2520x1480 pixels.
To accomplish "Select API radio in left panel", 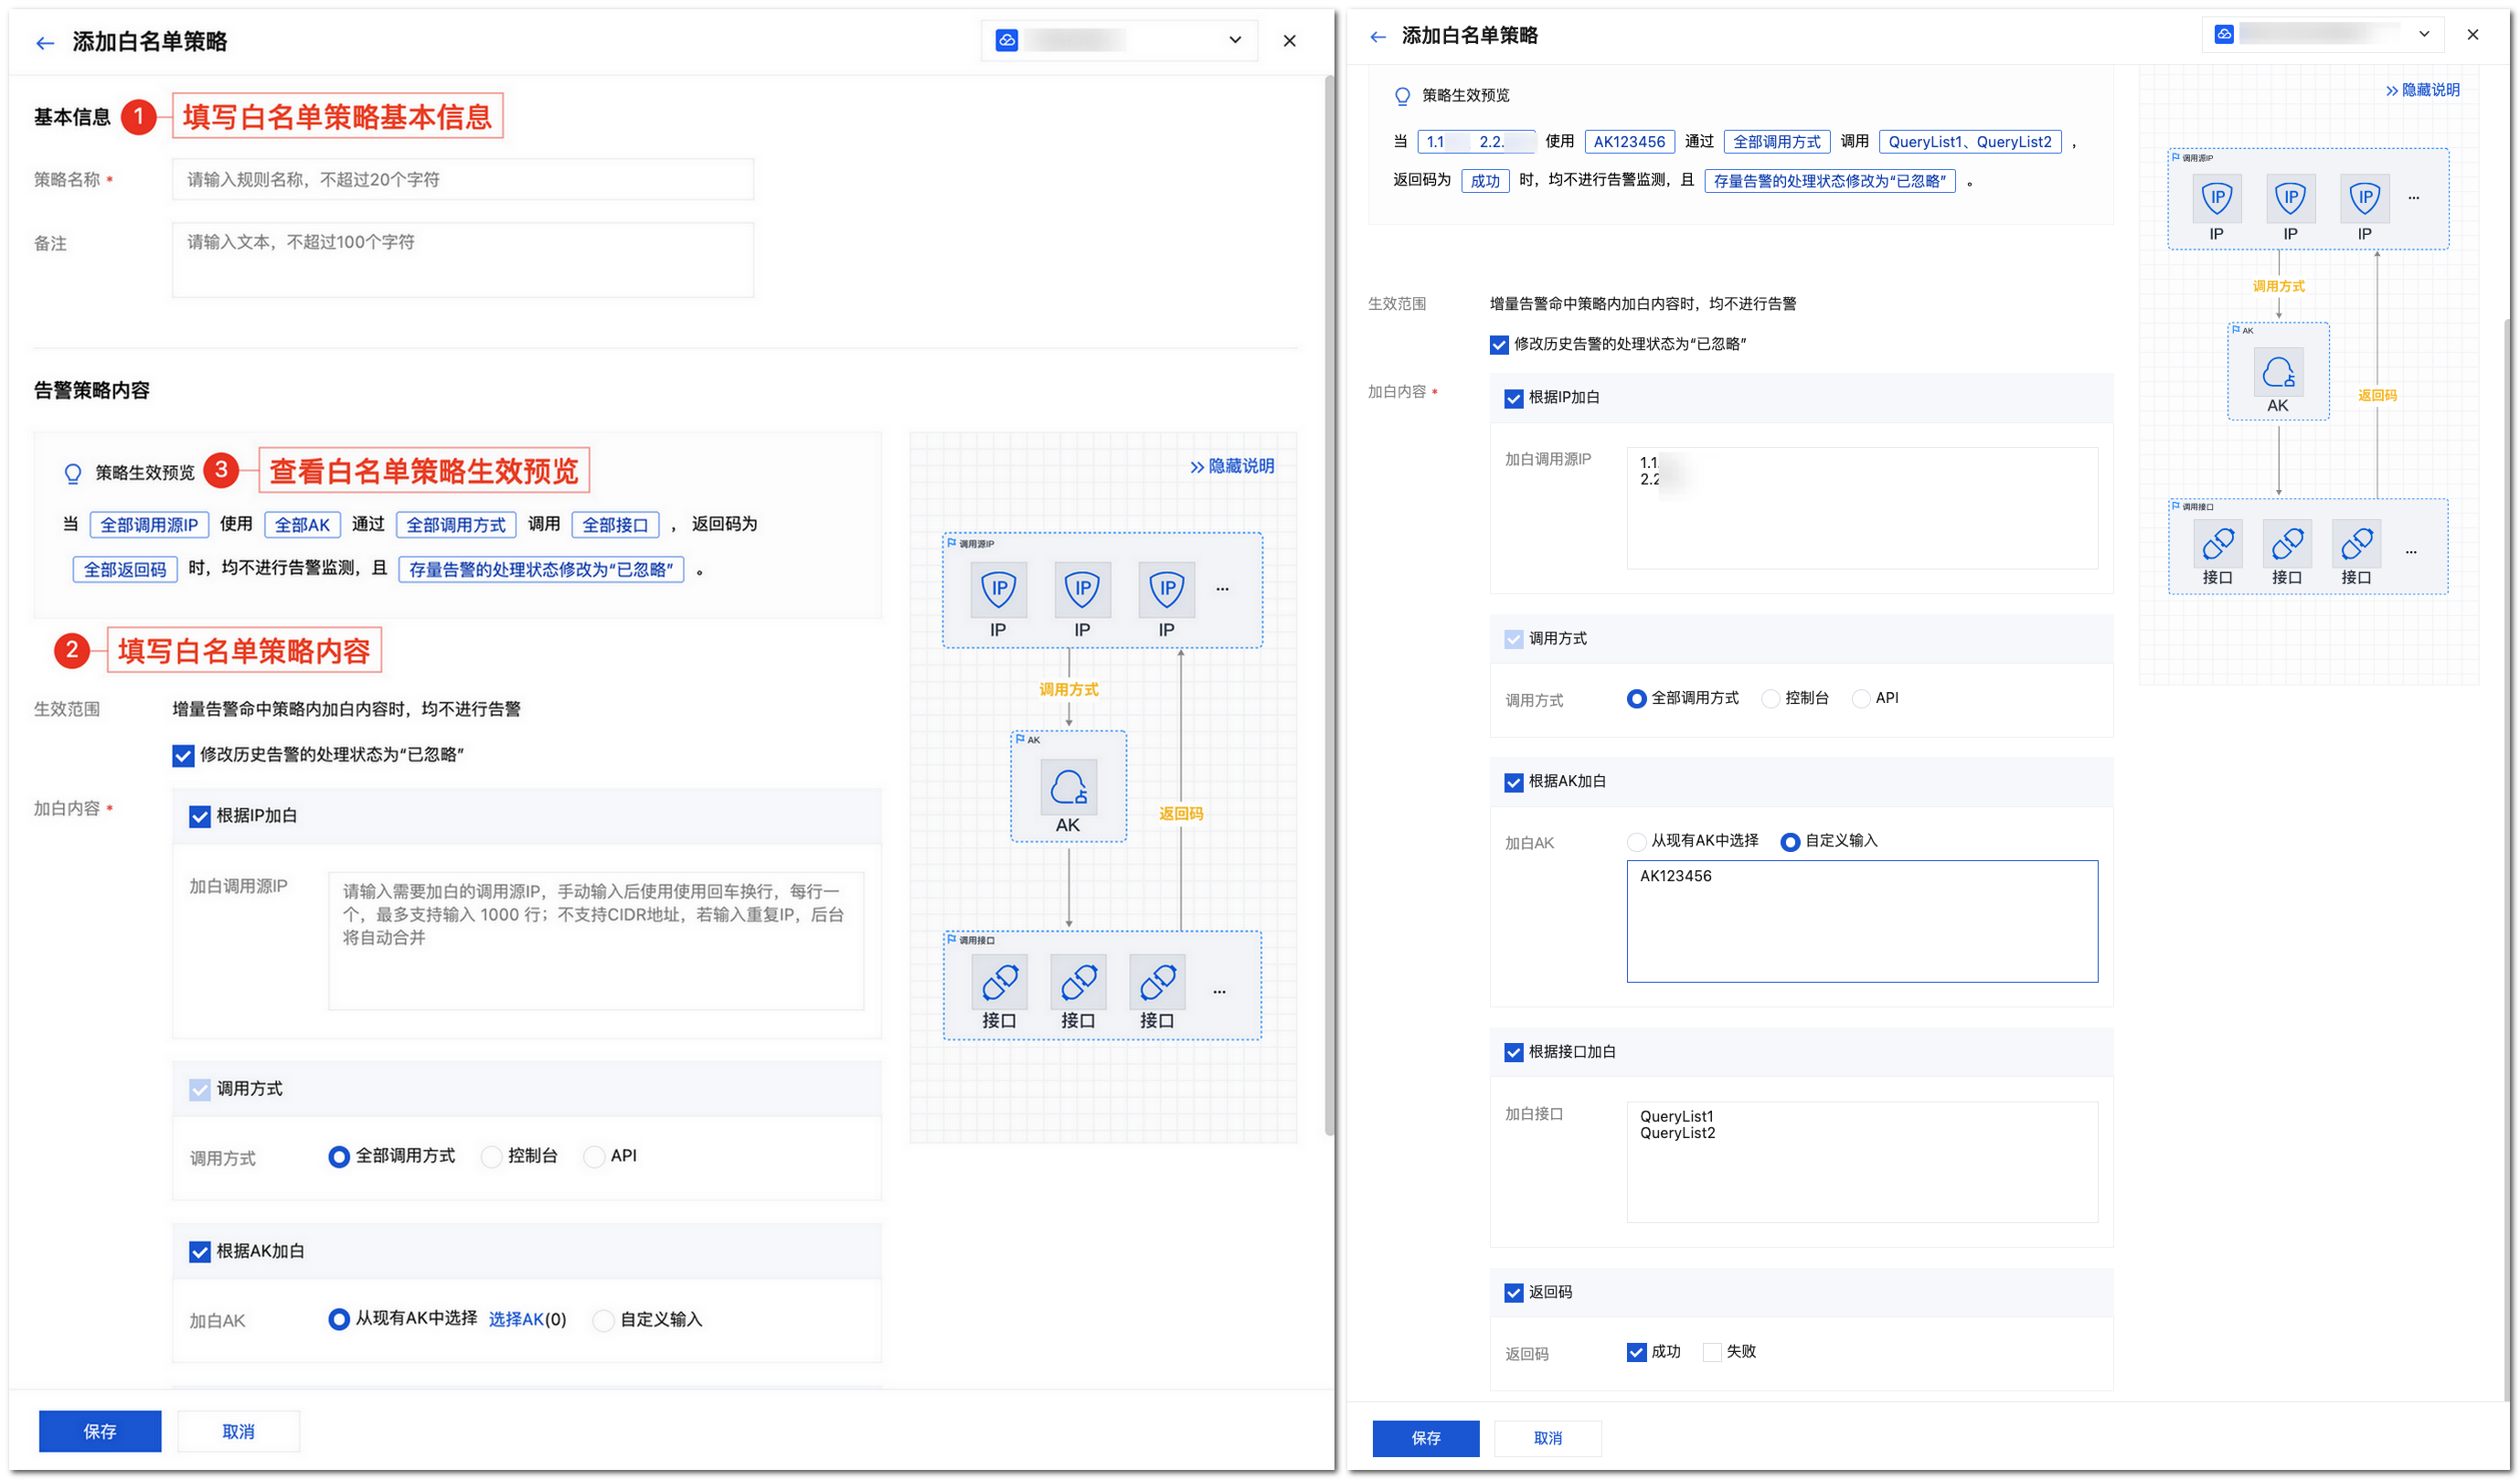I will click(594, 1157).
